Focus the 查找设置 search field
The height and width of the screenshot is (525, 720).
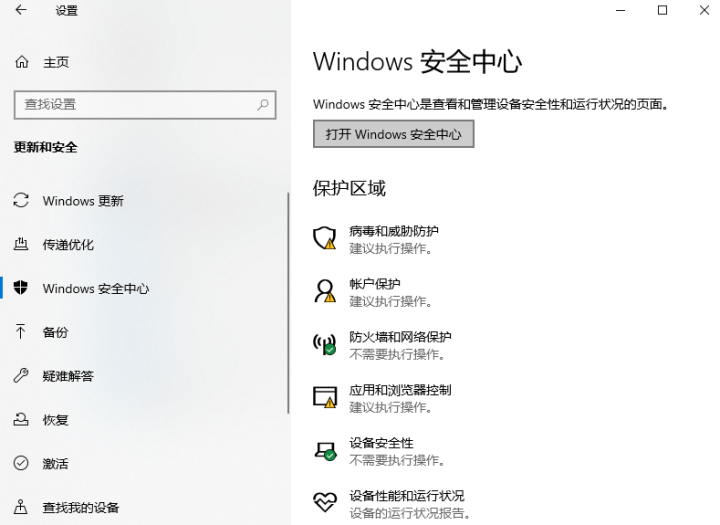click(x=135, y=104)
